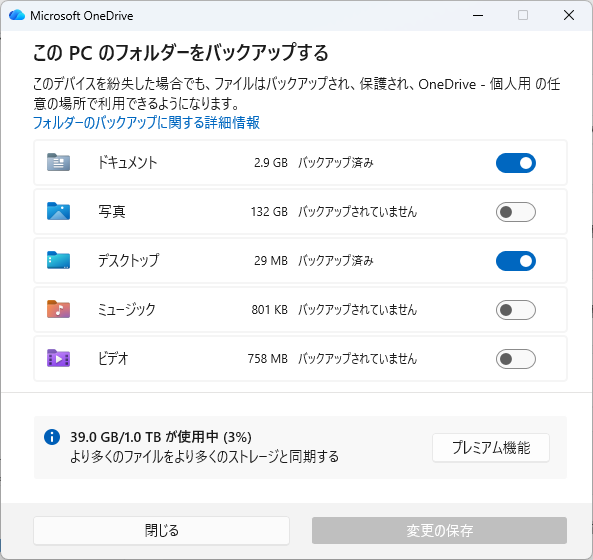Close the Microsoft OneDrive window

(569, 16)
